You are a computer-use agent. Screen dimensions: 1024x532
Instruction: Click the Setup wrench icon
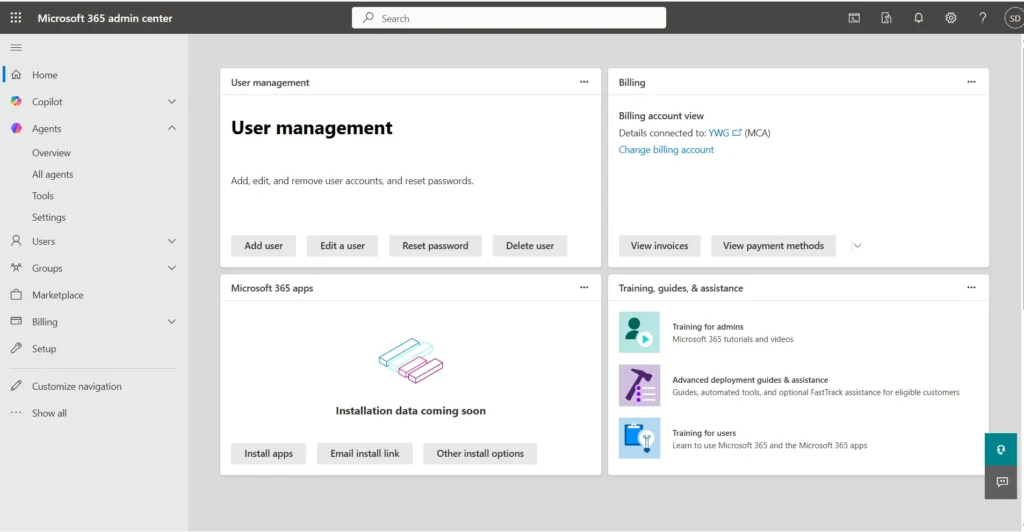click(x=16, y=348)
